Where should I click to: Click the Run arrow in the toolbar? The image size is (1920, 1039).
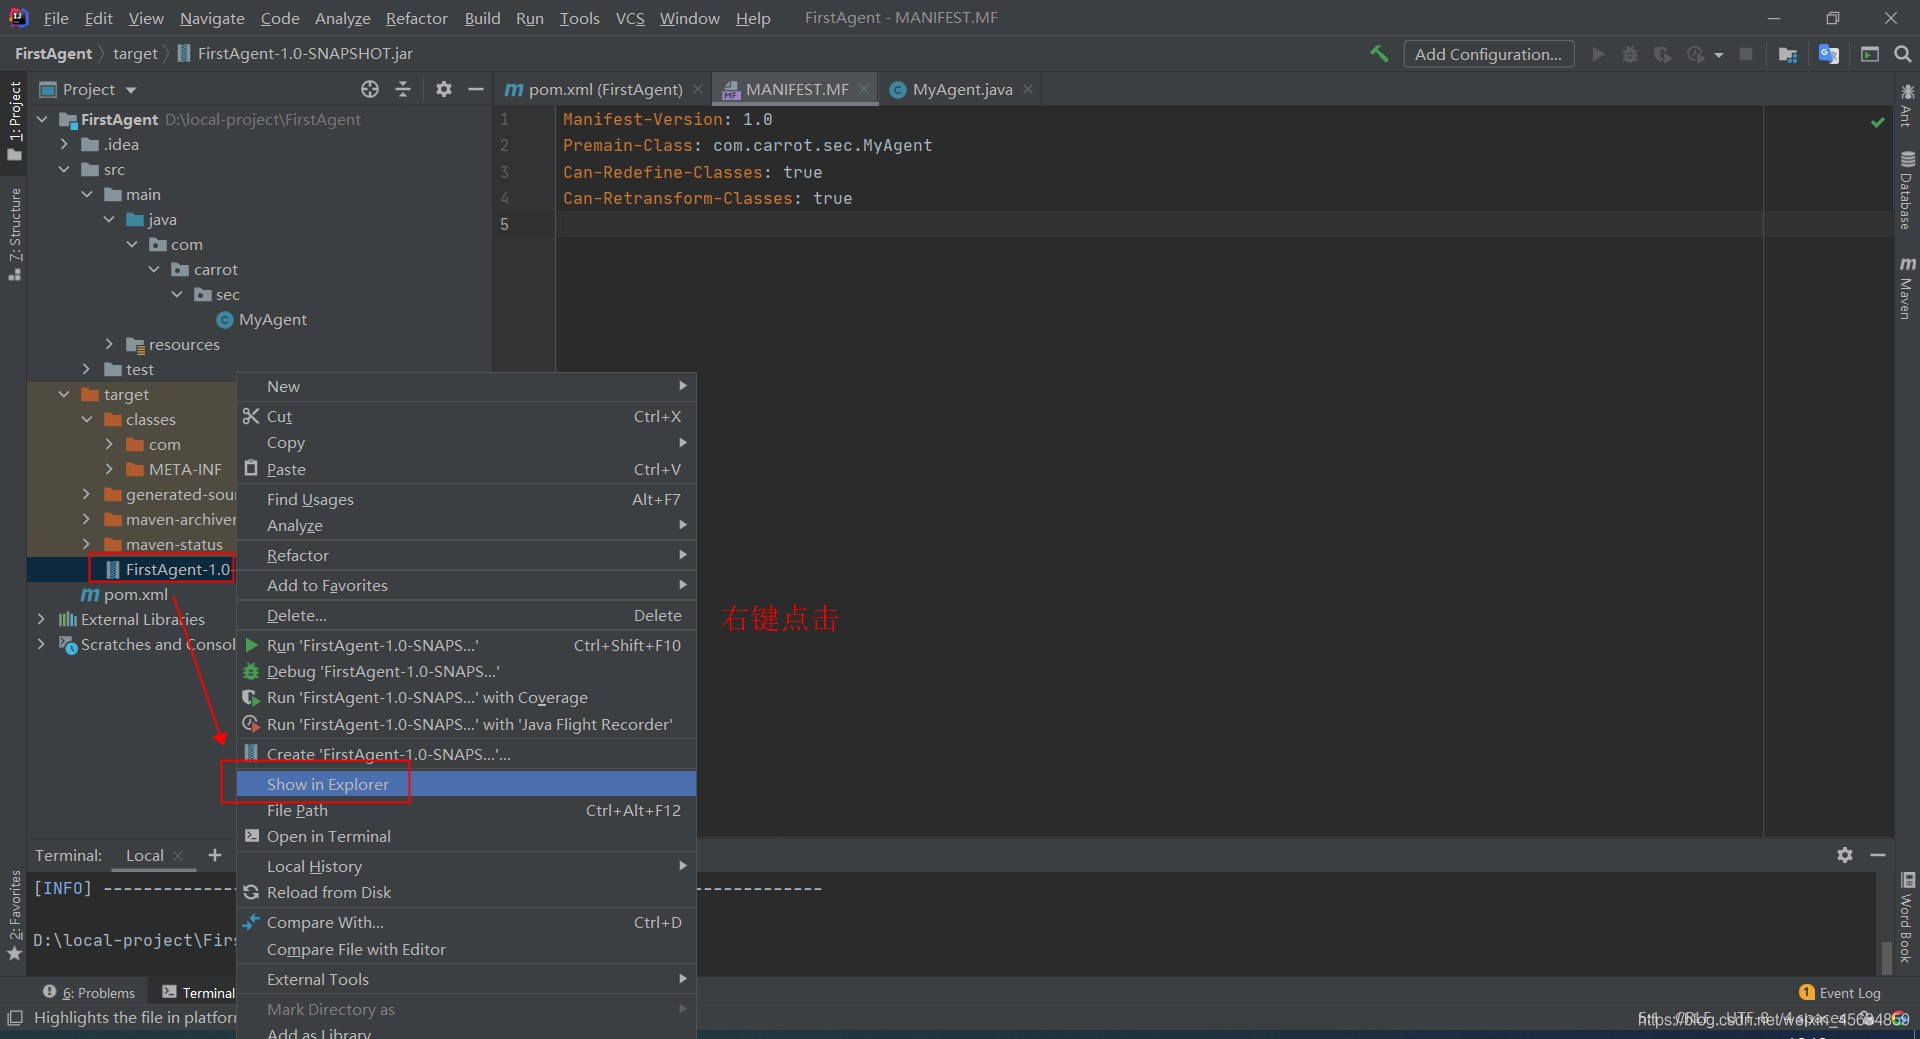coord(1598,54)
